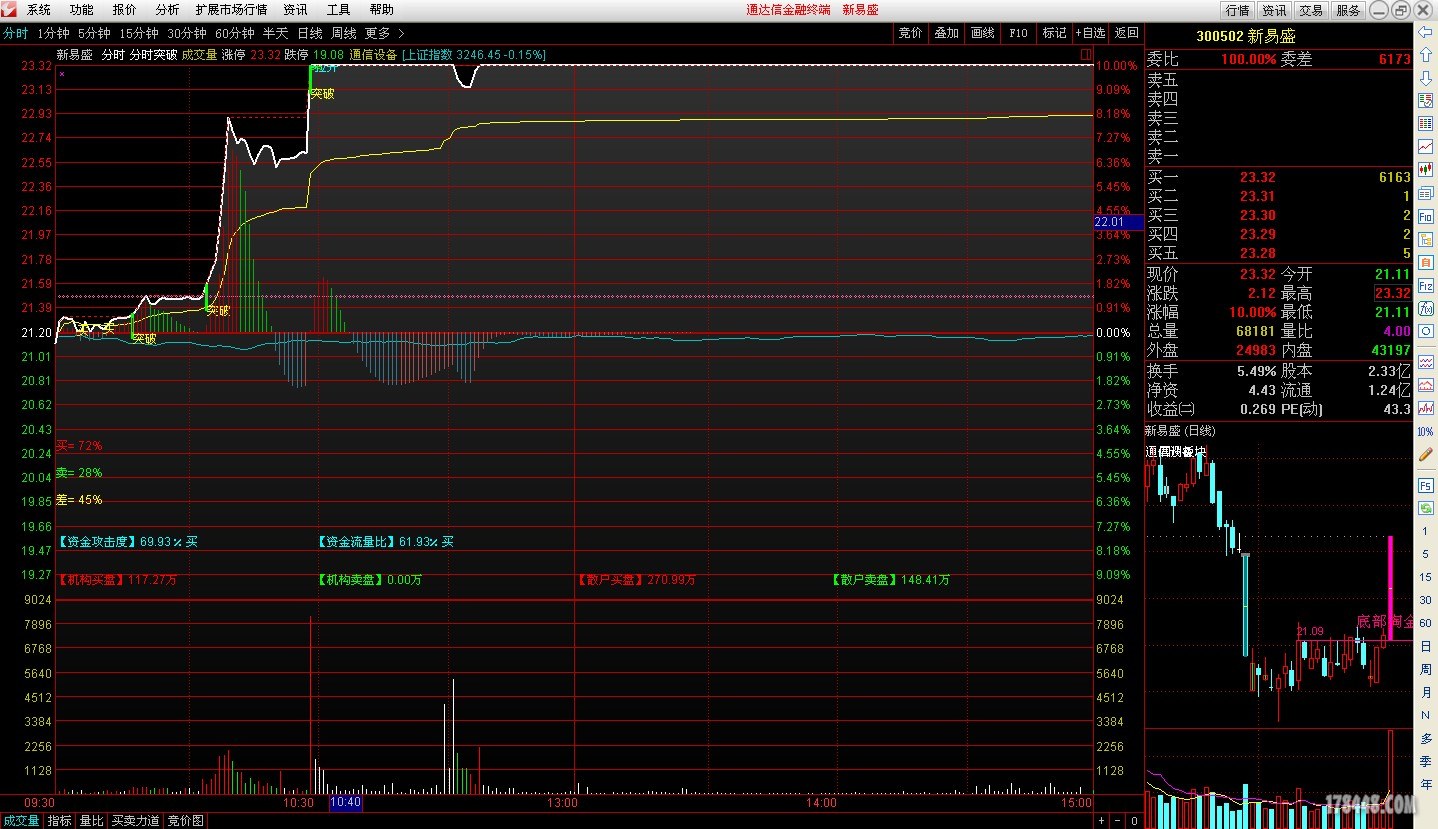Click the 画线 draw line button
This screenshot has height=829, width=1438.
click(x=982, y=33)
